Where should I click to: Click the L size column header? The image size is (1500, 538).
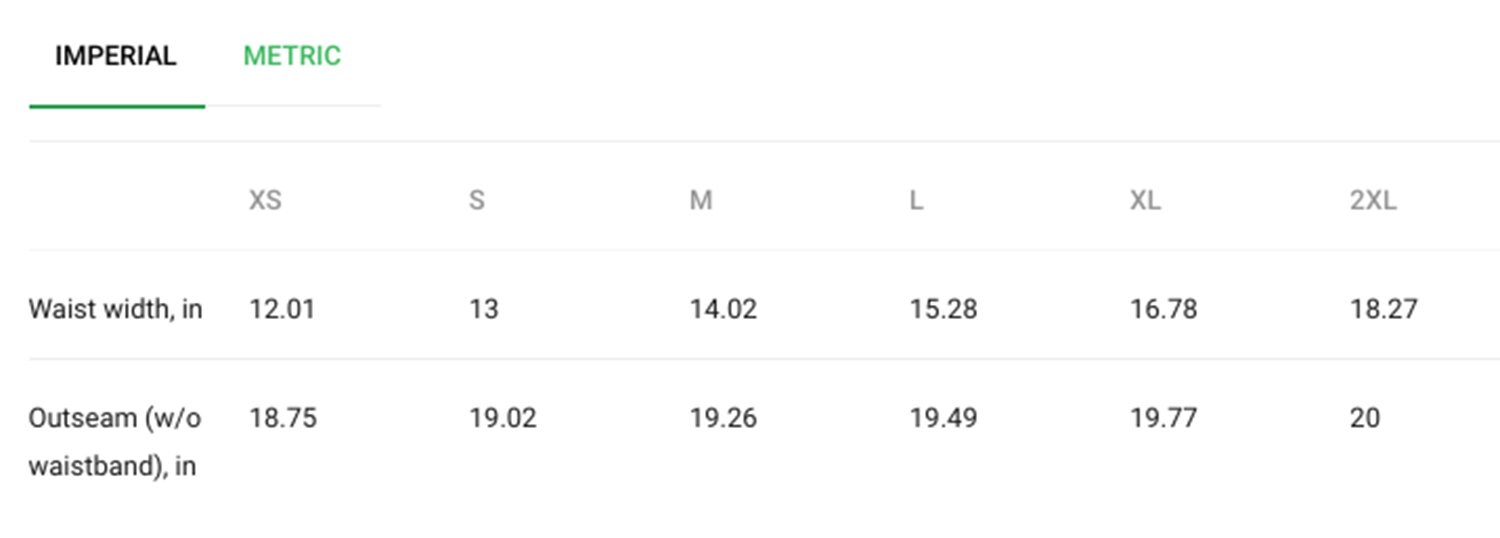pyautogui.click(x=916, y=200)
